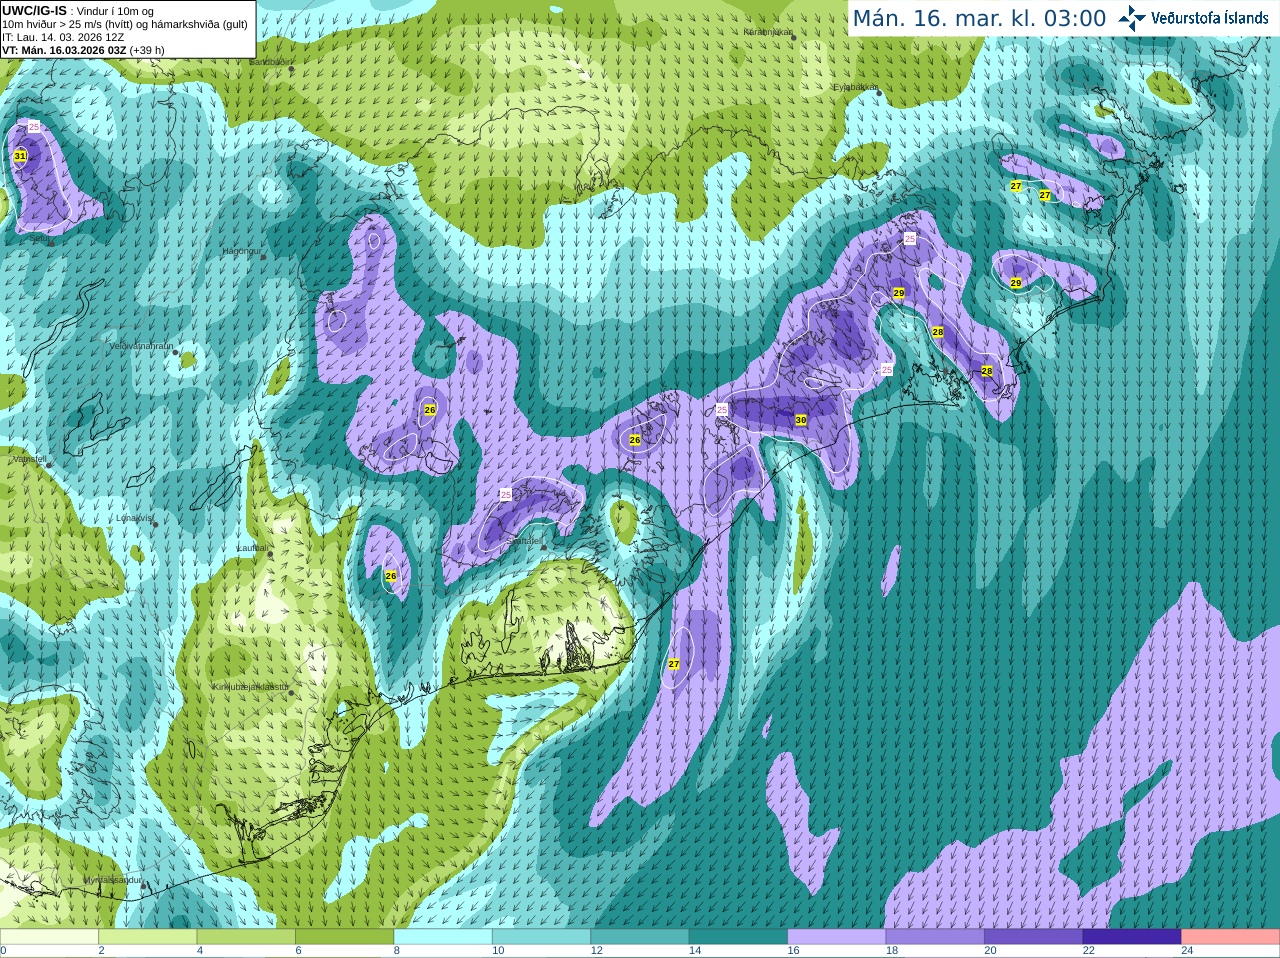The width and height of the screenshot is (1280, 958).
Task: Select the 18–20 m/s legend swatch
Action: pyautogui.click(x=935, y=937)
